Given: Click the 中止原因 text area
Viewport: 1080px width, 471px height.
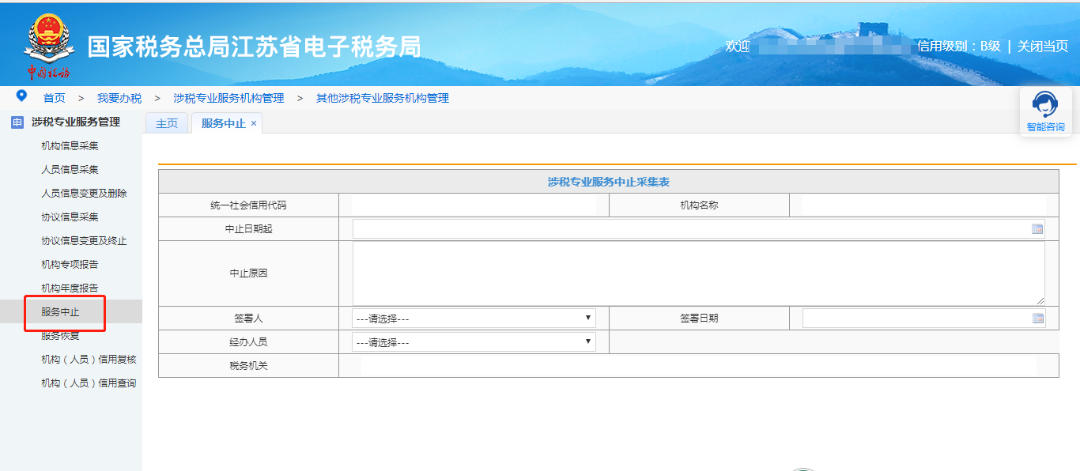Looking at the screenshot, I should point(698,273).
